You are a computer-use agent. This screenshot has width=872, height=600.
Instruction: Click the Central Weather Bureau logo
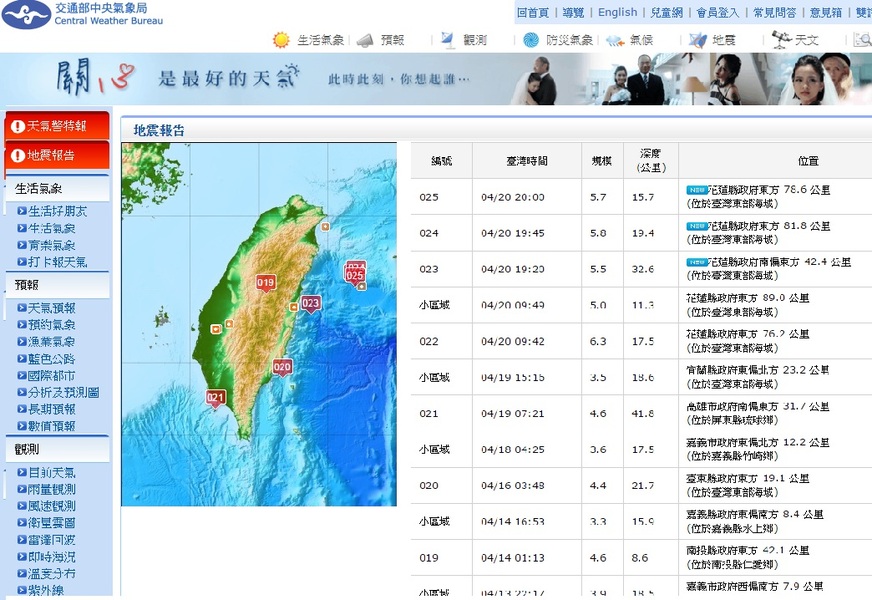coord(27,14)
